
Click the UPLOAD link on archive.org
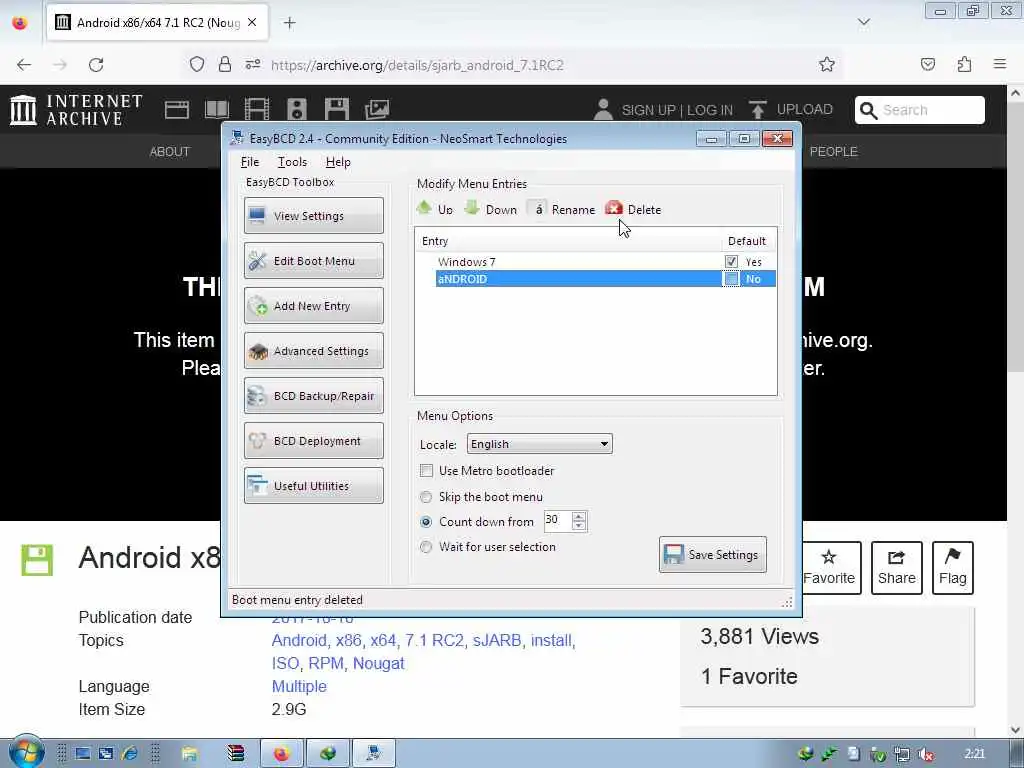point(791,110)
